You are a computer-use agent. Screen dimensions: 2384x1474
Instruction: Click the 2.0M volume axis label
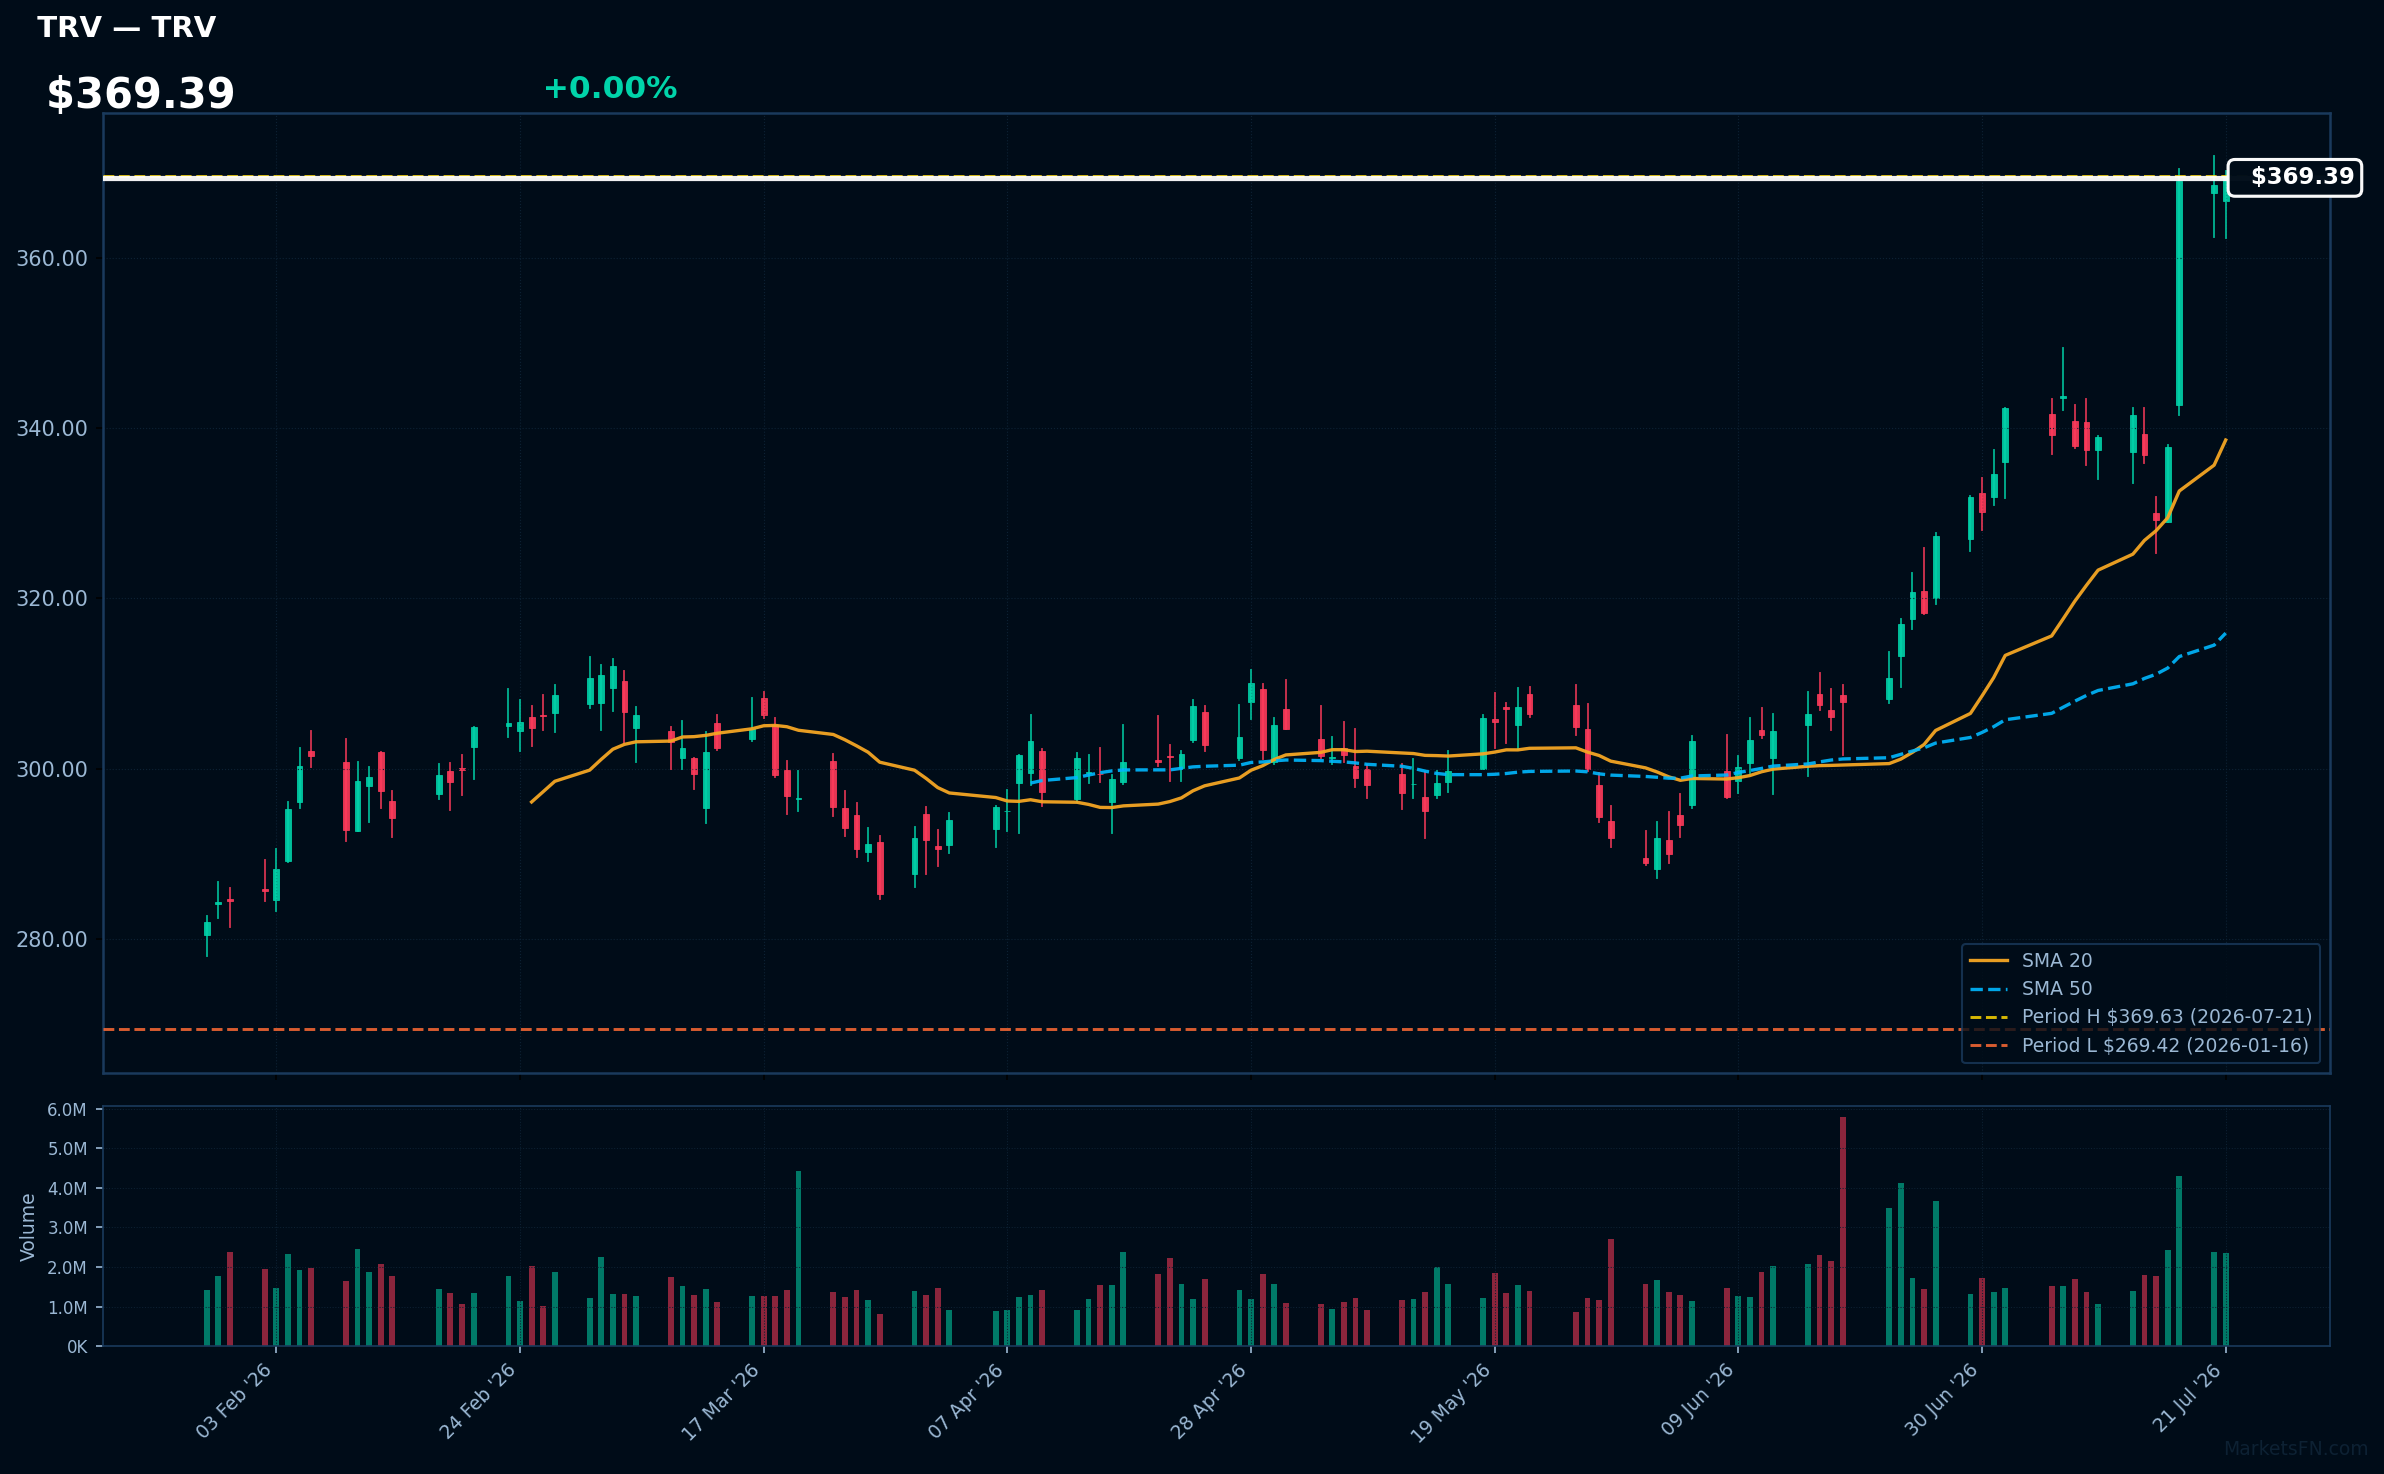pyautogui.click(x=67, y=1268)
